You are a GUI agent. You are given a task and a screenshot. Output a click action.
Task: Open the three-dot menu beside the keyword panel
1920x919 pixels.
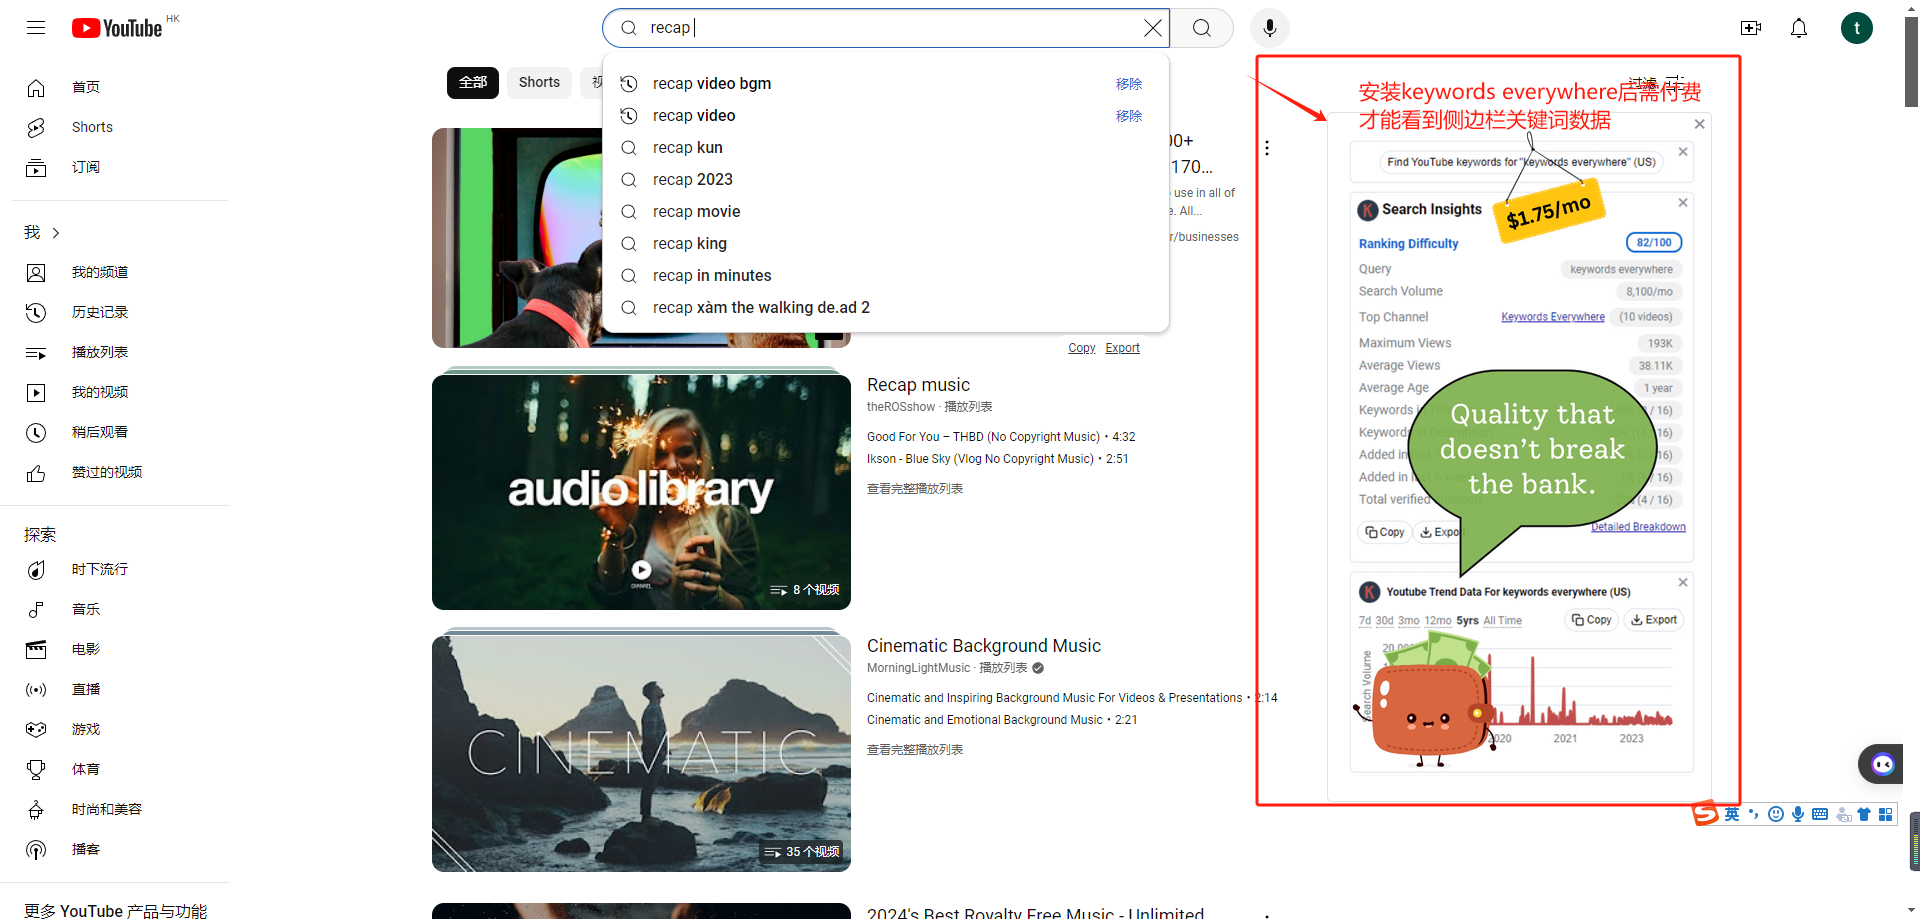click(x=1267, y=147)
